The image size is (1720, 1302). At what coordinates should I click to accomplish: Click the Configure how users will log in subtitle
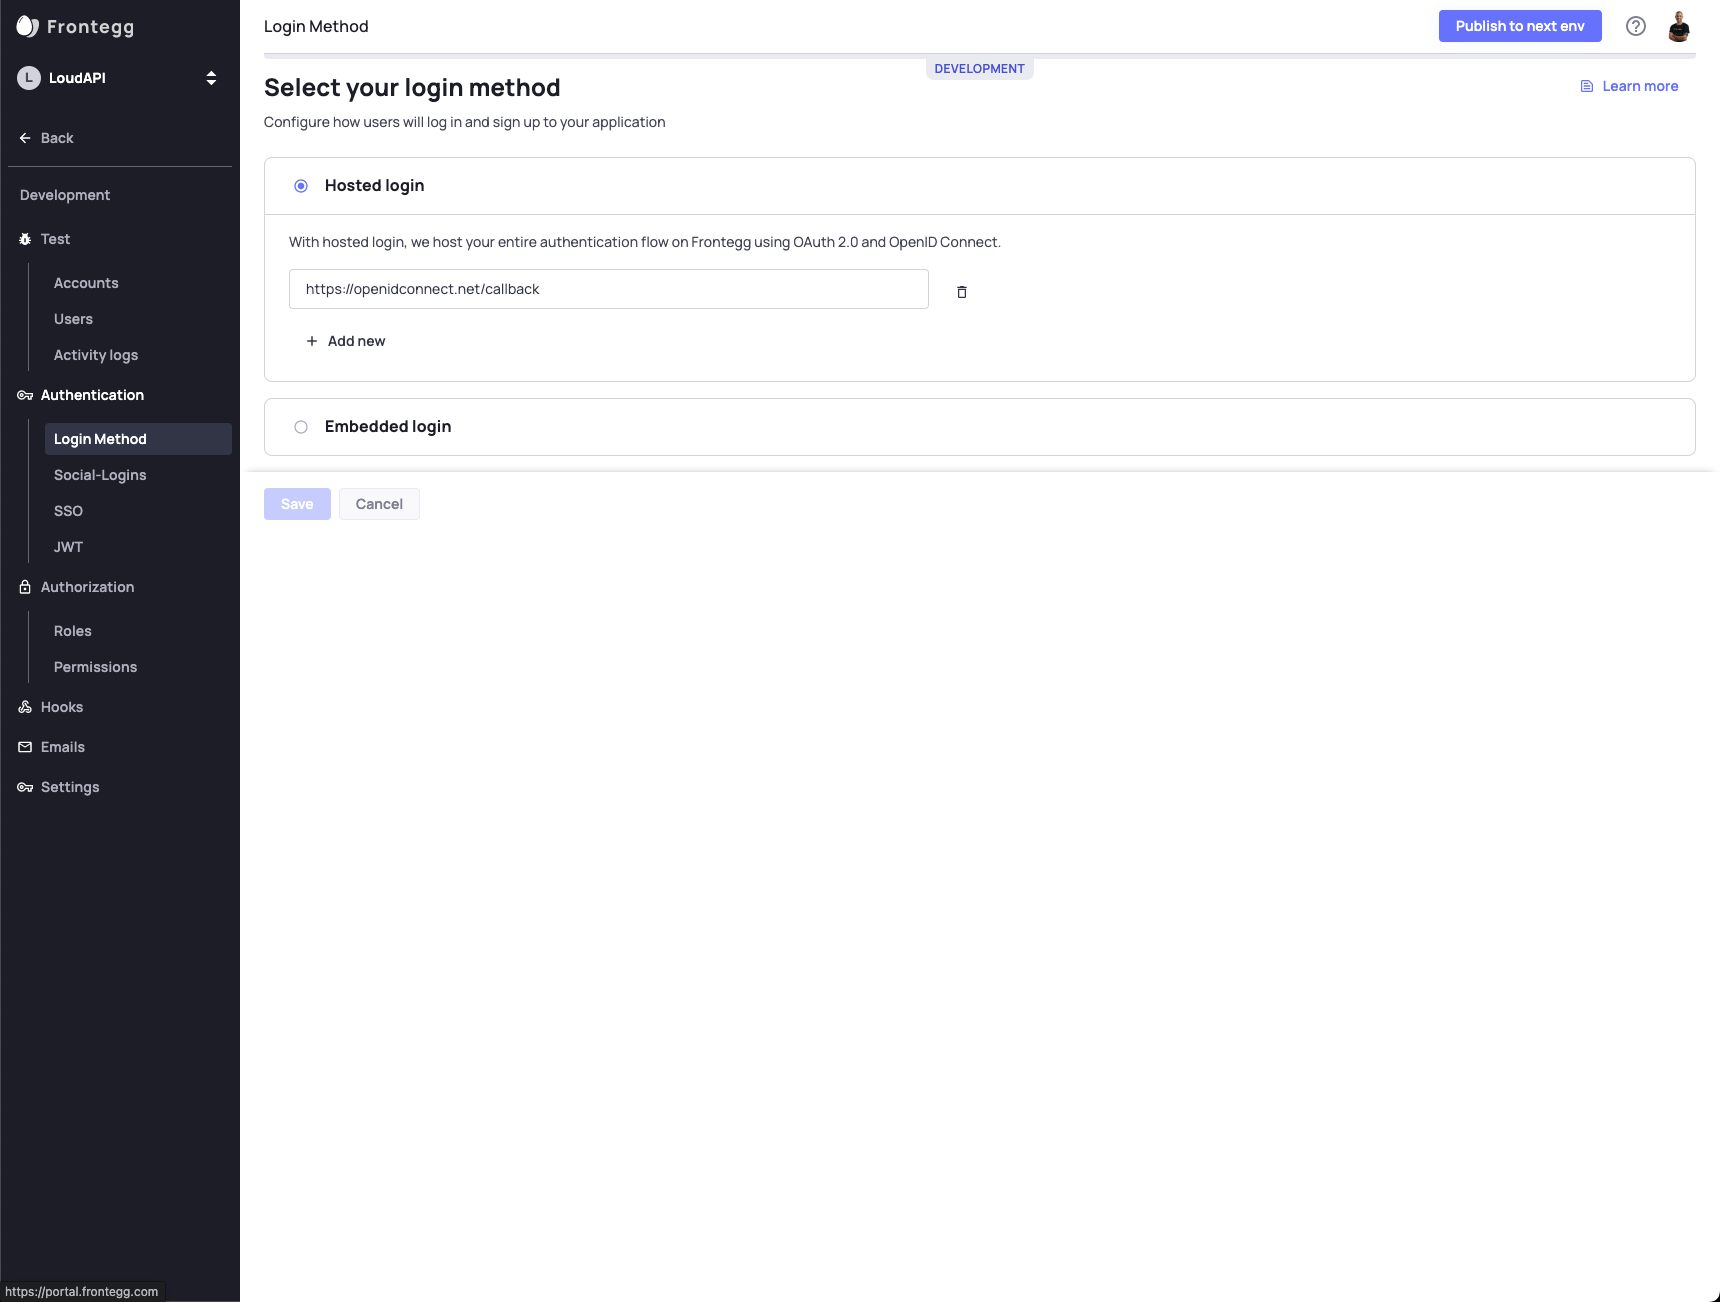(x=464, y=122)
